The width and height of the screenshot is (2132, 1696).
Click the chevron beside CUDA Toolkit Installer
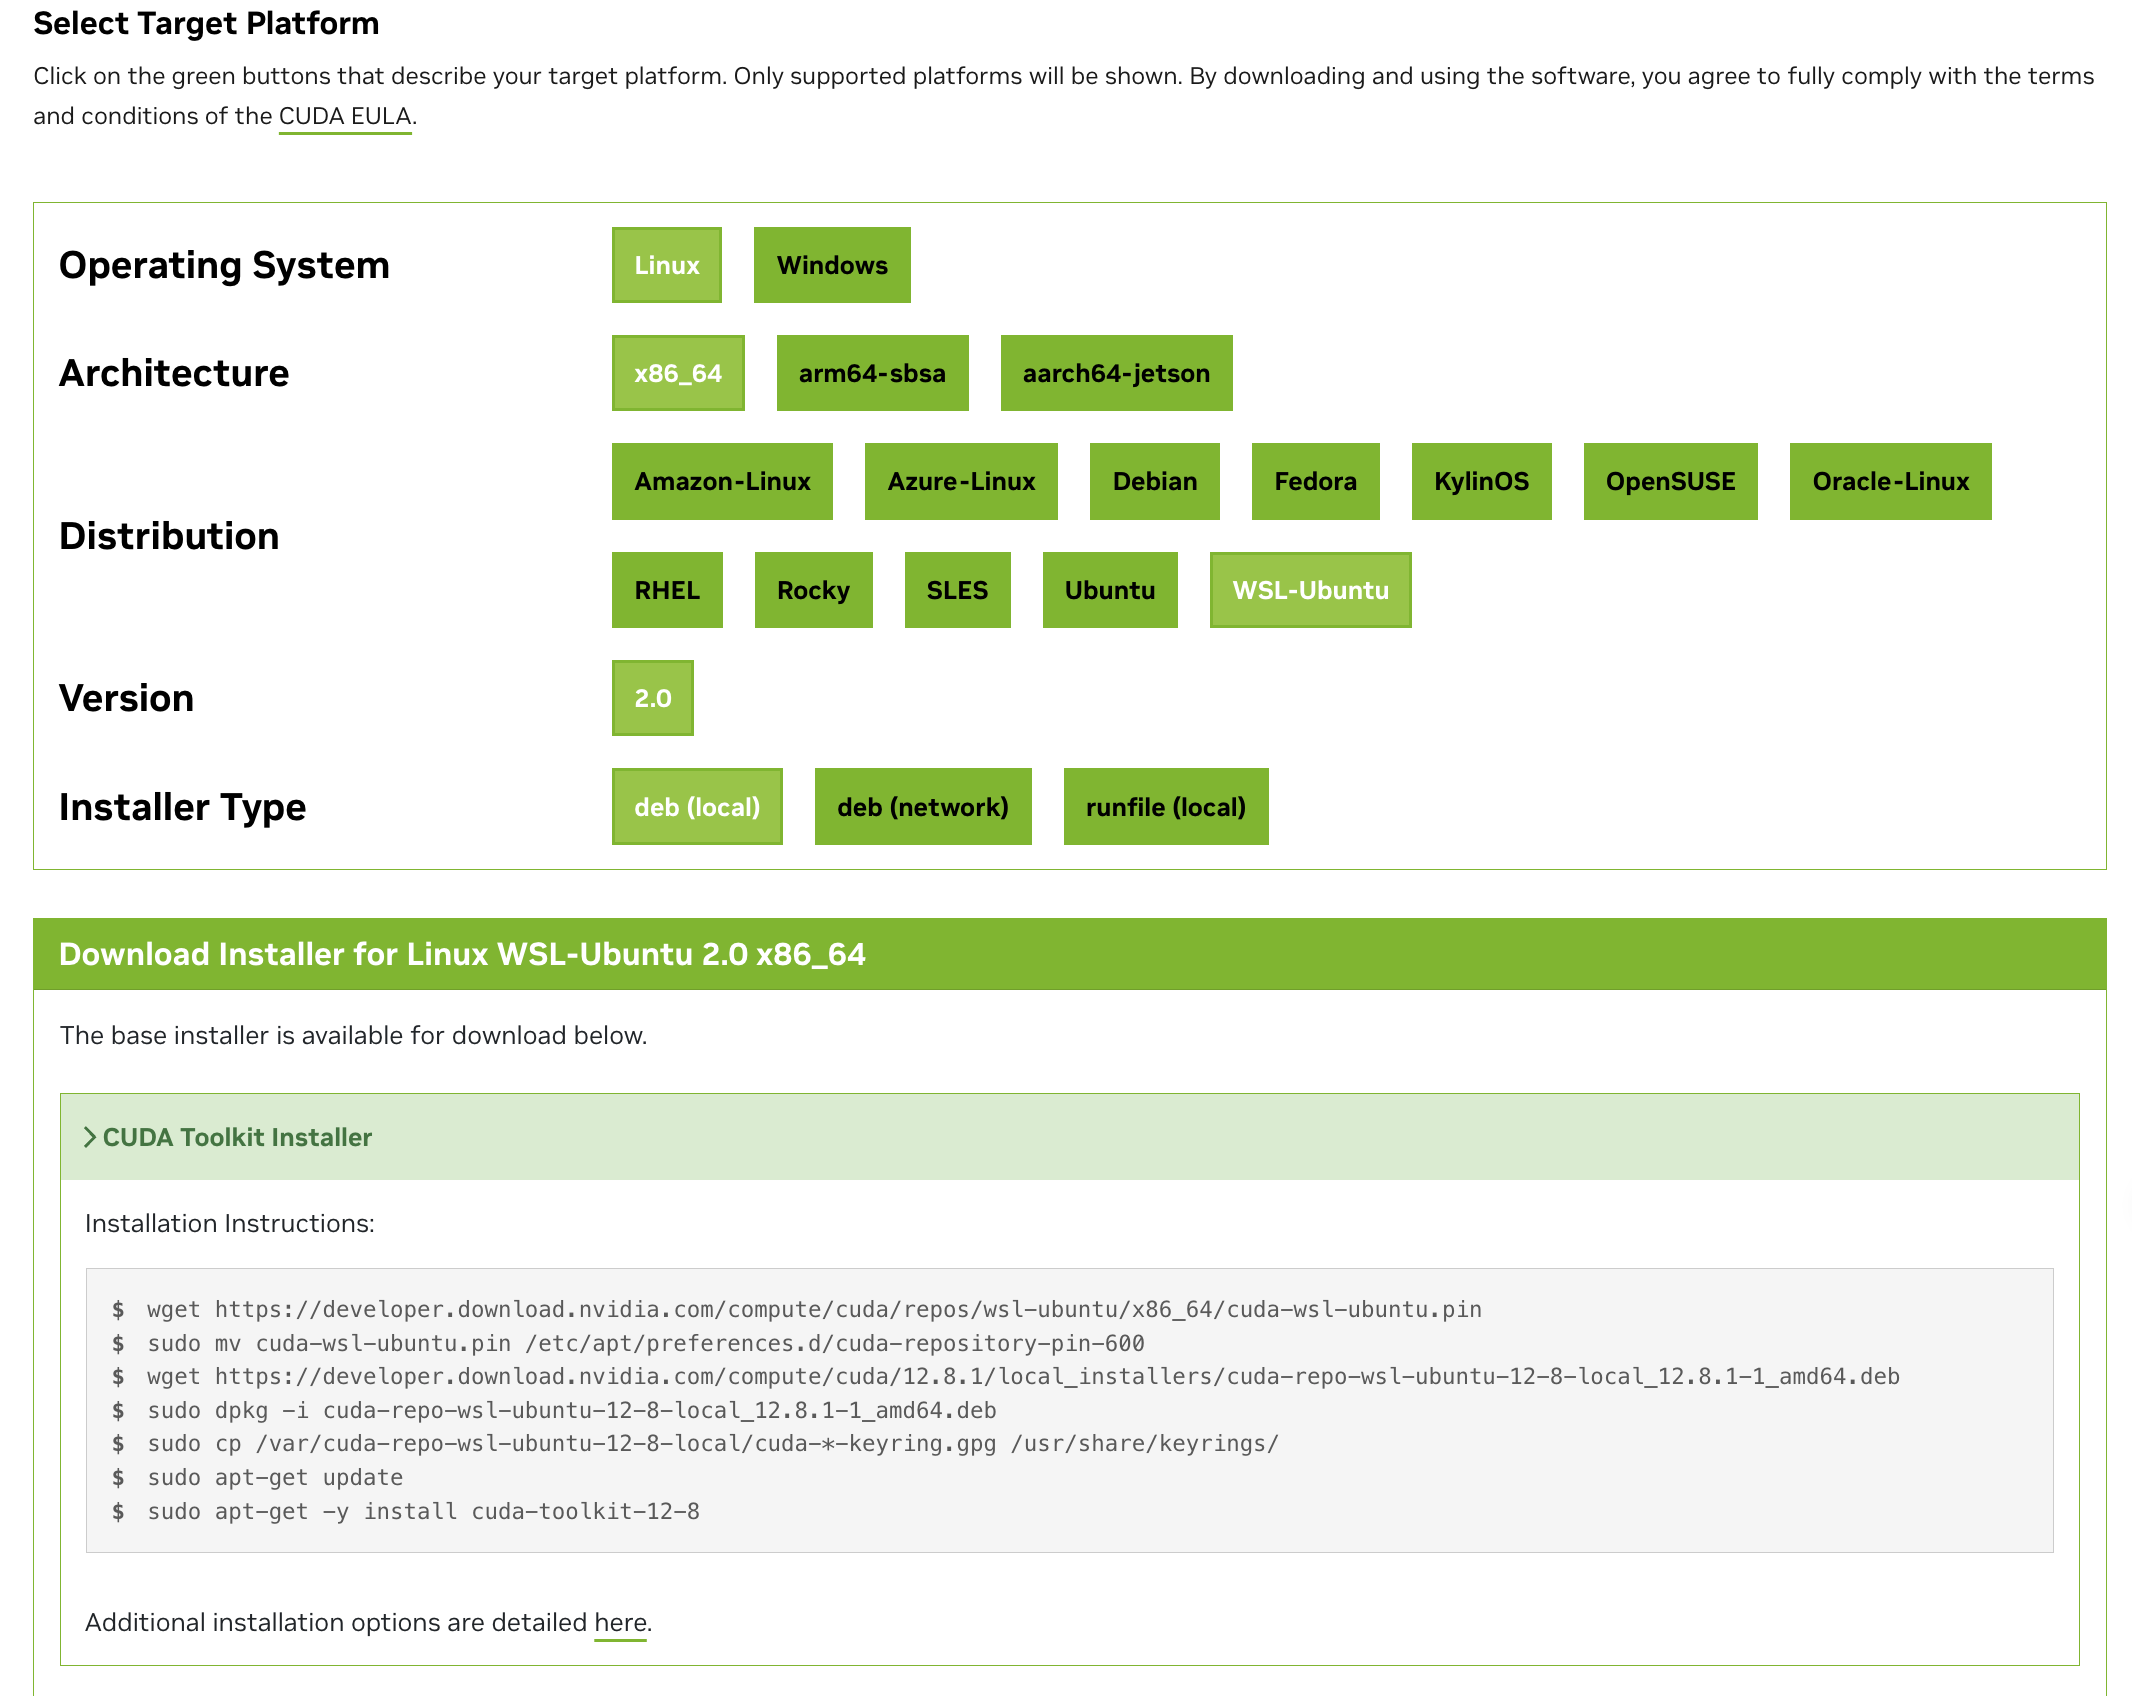(x=90, y=1137)
